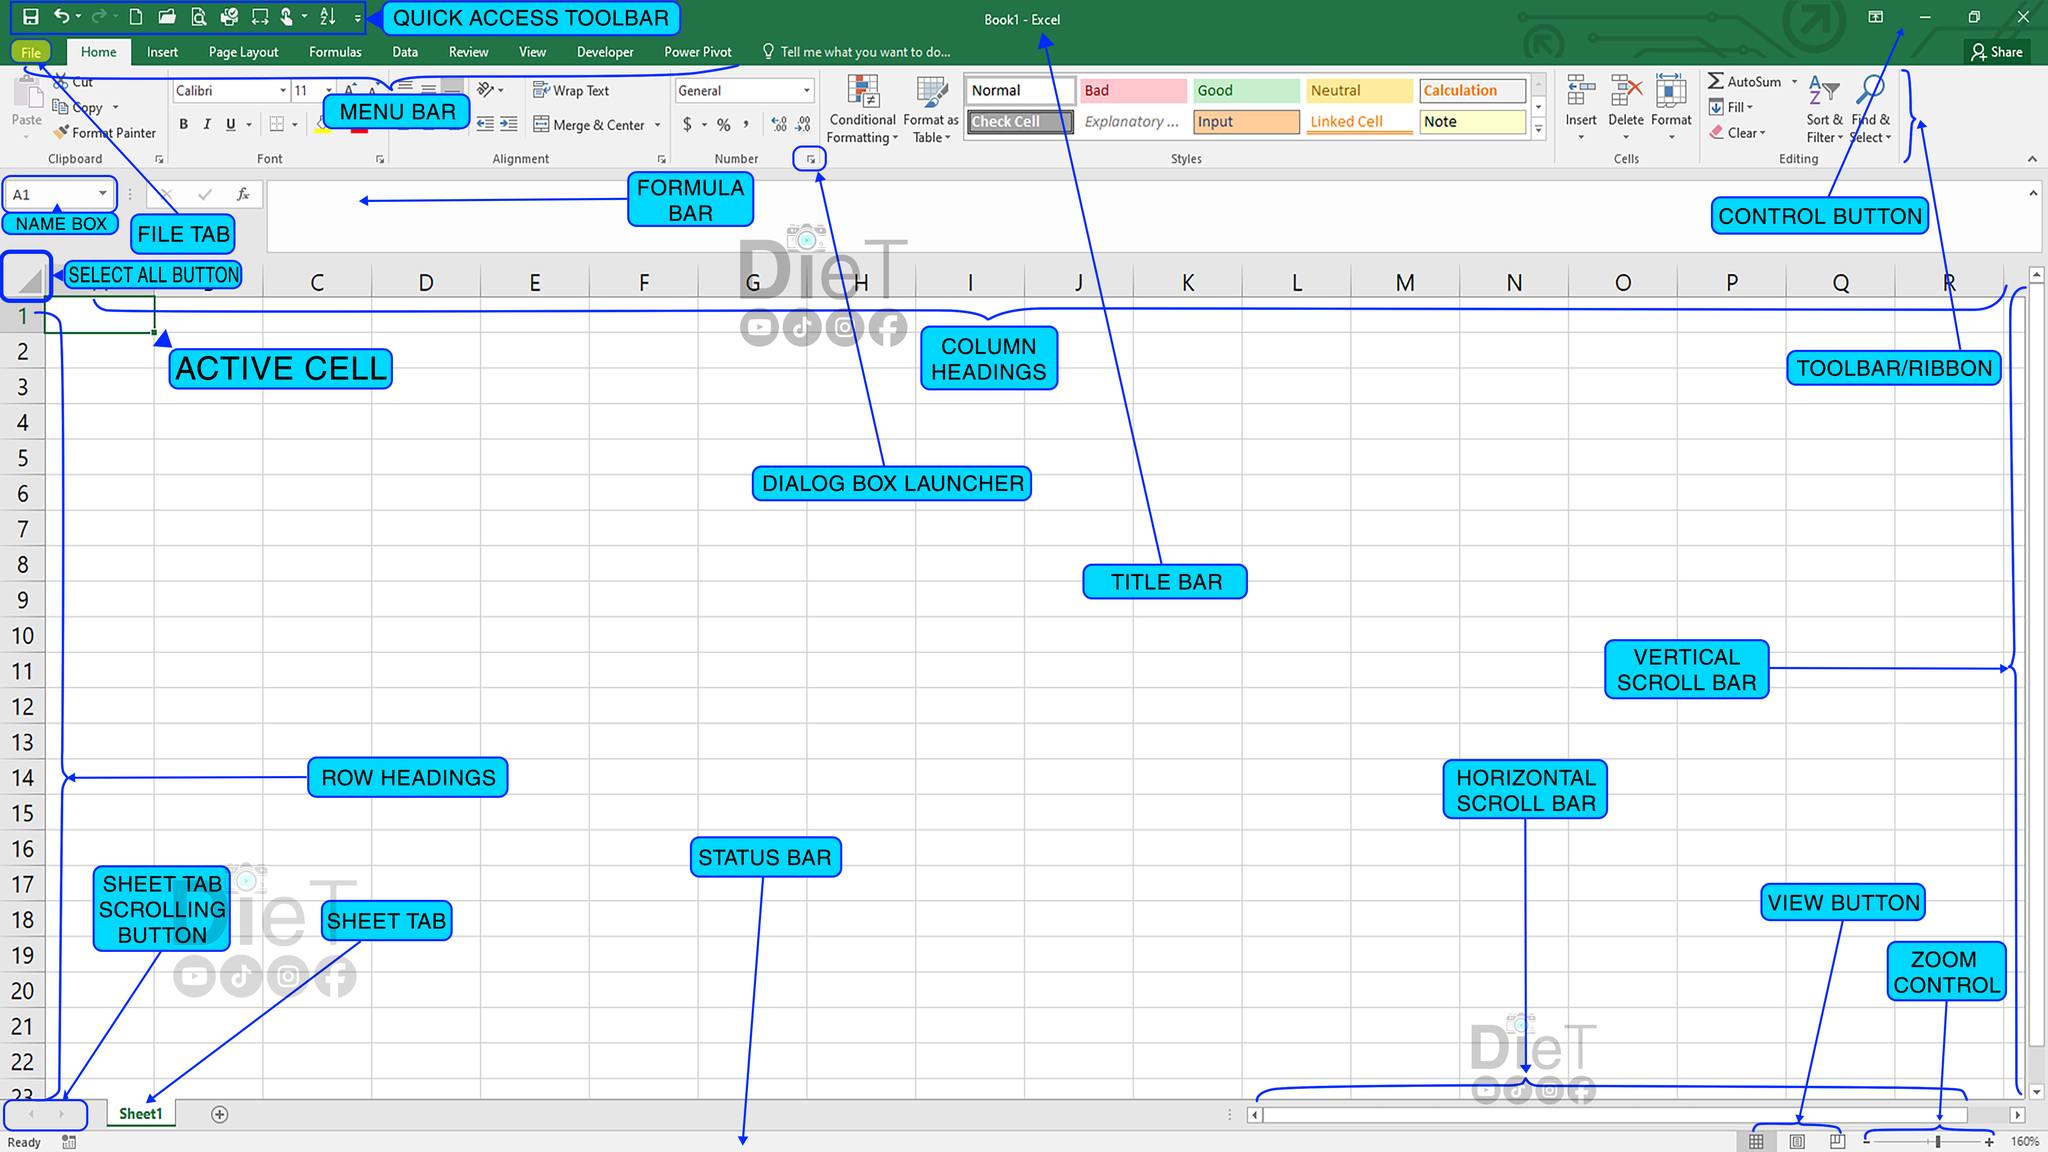Viewport: 2048px width, 1152px height.
Task: Toggle Italic formatting
Action: tap(207, 125)
